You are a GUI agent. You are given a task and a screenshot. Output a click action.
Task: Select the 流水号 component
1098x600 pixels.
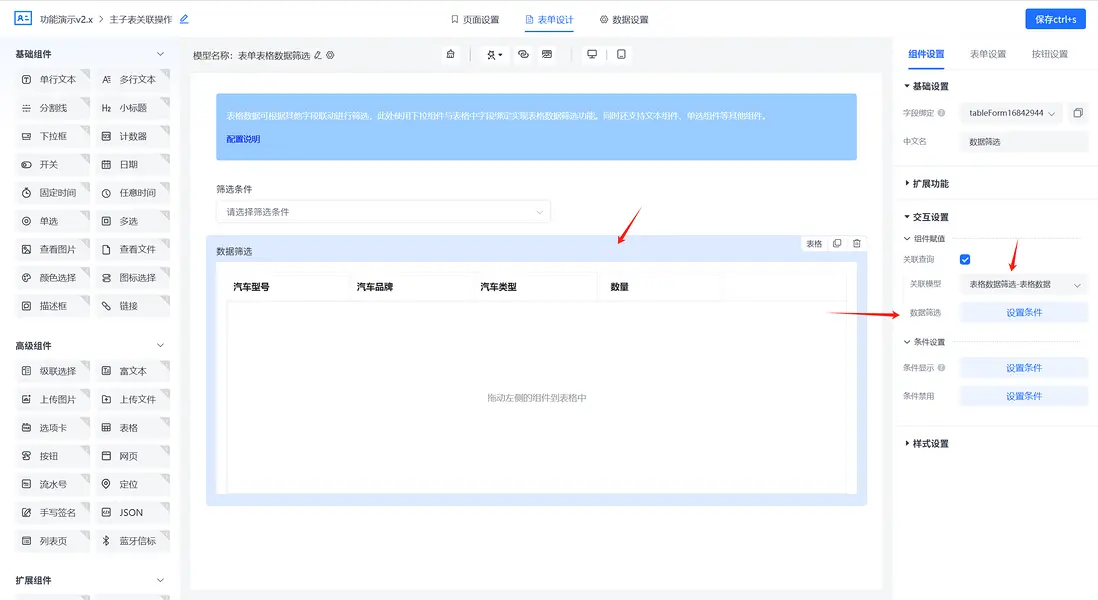coord(53,484)
